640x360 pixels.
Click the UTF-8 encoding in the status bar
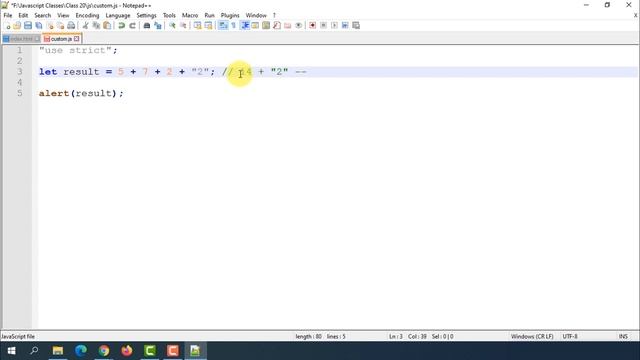point(570,336)
